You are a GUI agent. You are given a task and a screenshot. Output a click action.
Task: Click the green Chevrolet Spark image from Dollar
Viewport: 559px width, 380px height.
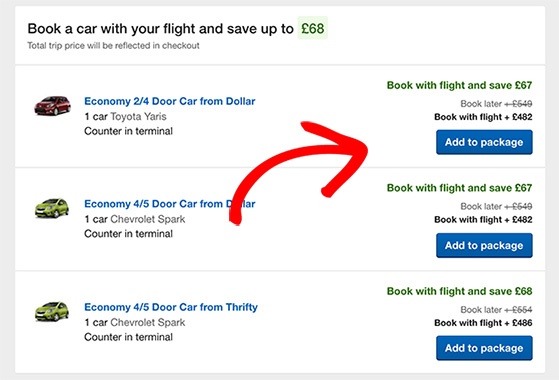pyautogui.click(x=52, y=208)
